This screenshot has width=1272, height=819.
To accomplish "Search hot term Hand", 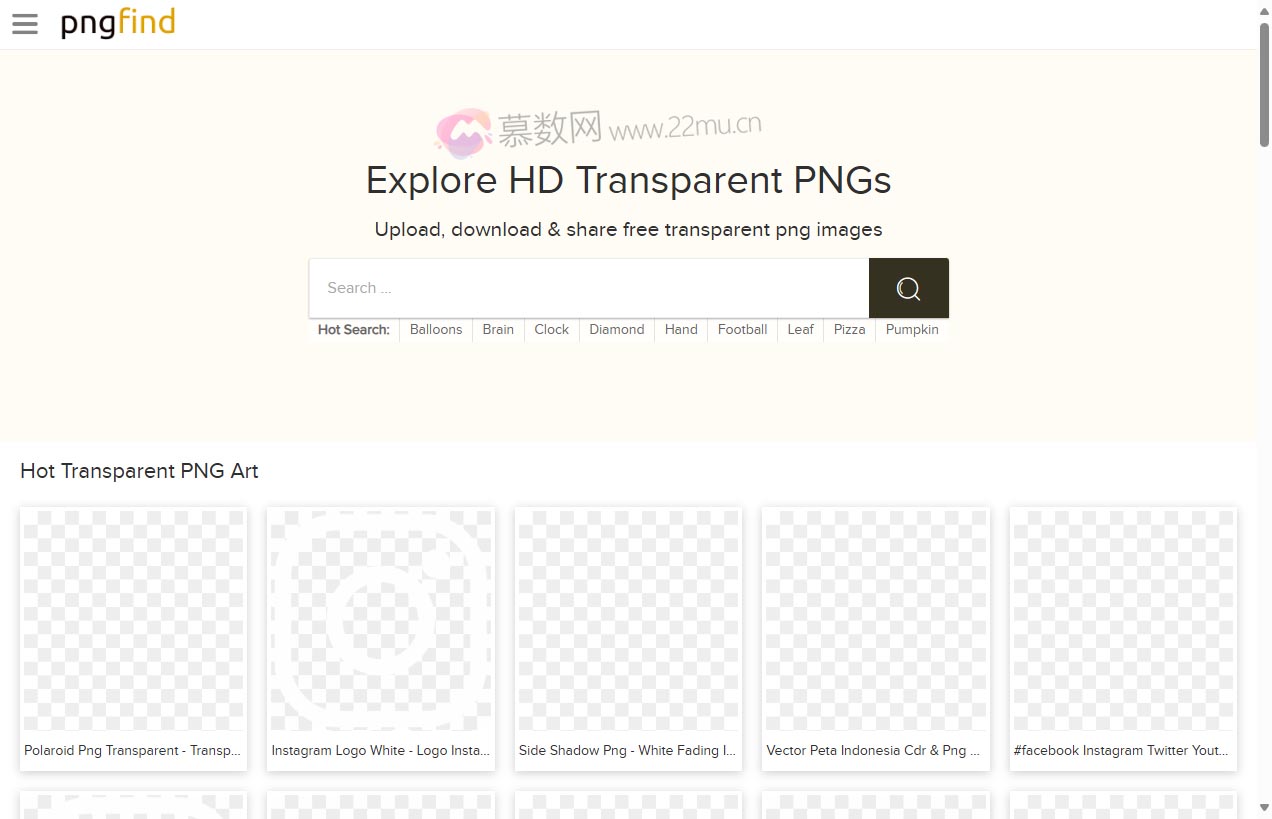I will [681, 329].
